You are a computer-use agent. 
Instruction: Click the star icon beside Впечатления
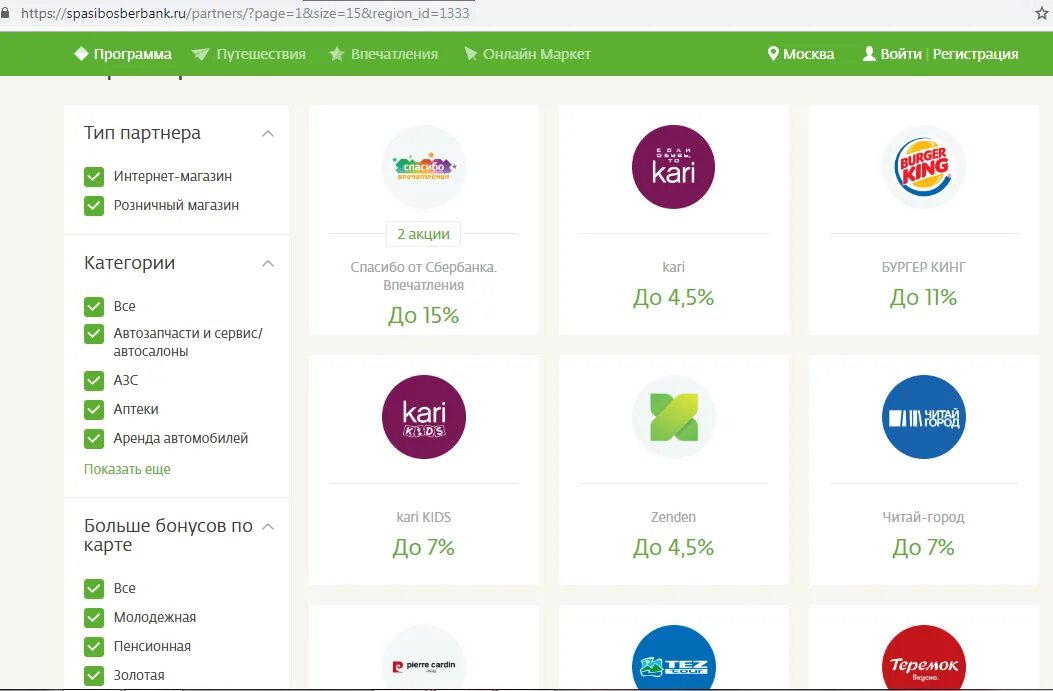pyautogui.click(x=336, y=54)
